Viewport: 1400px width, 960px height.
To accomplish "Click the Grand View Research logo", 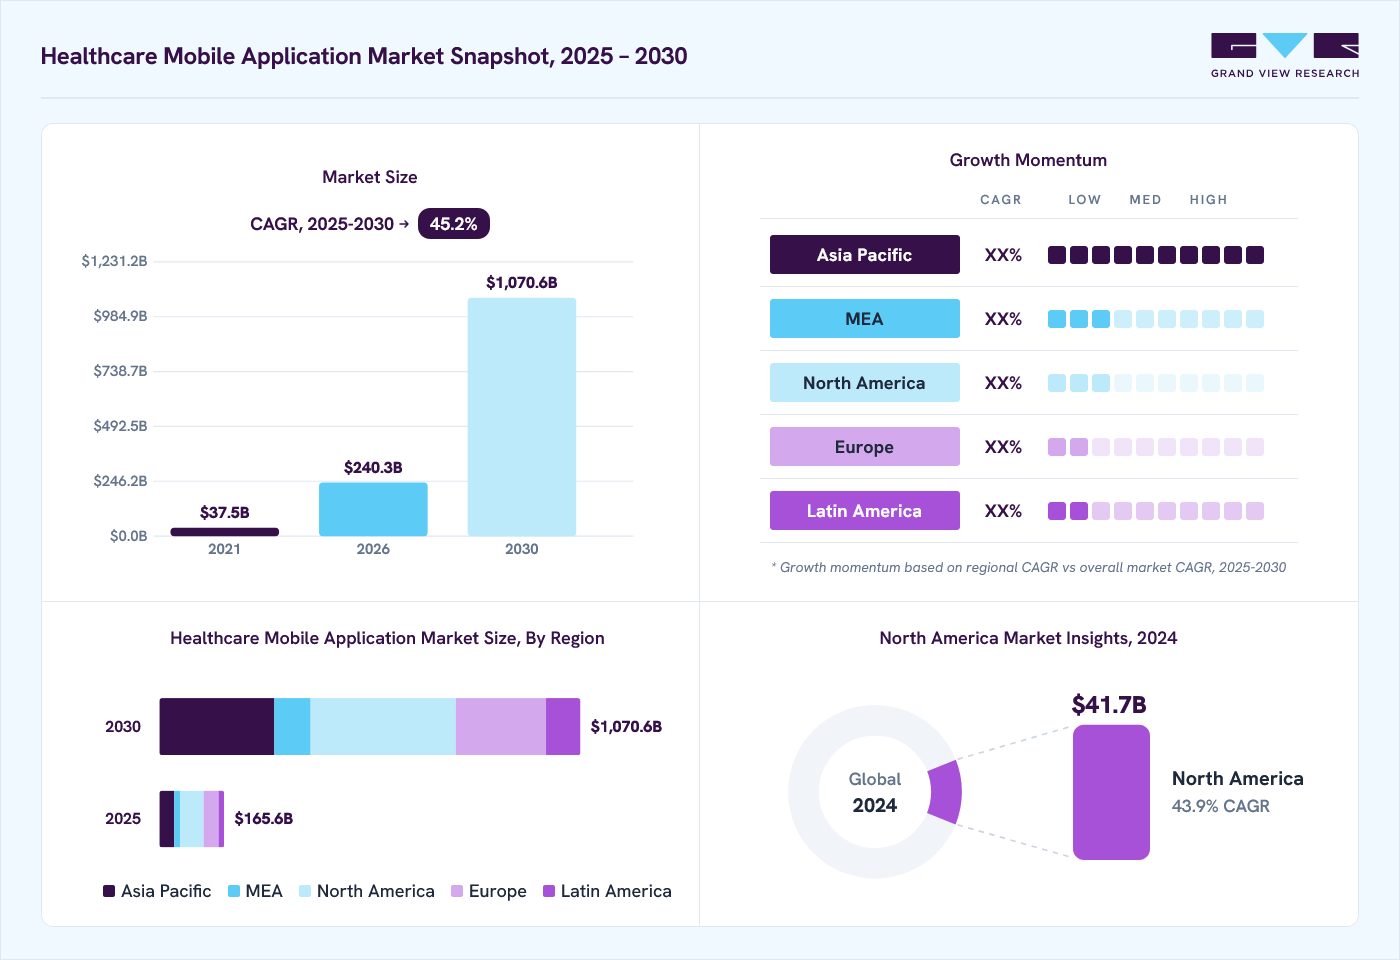I will [1285, 56].
